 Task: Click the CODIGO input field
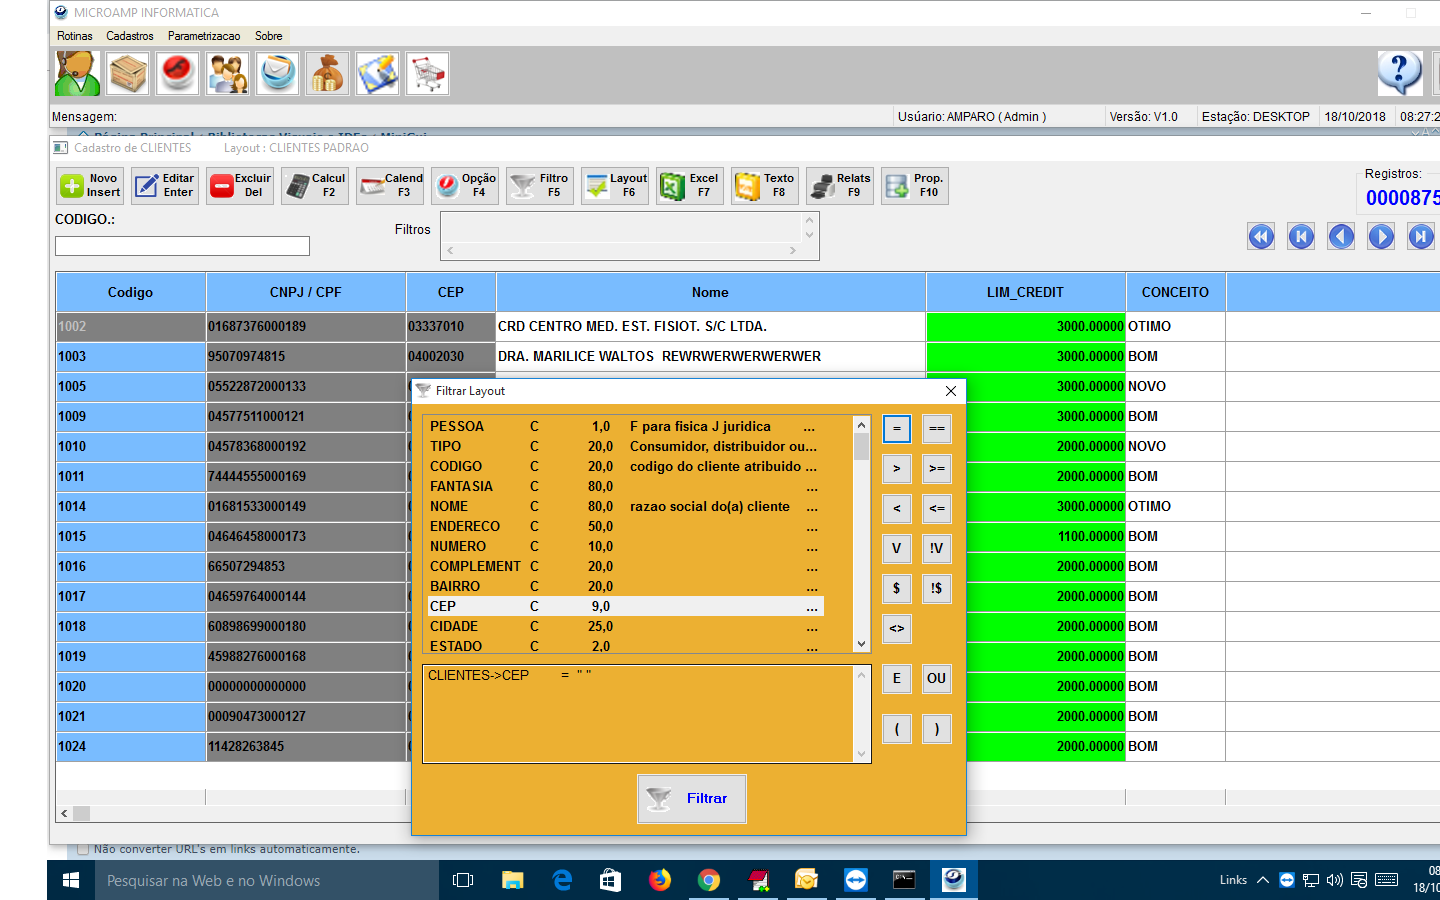coord(182,246)
